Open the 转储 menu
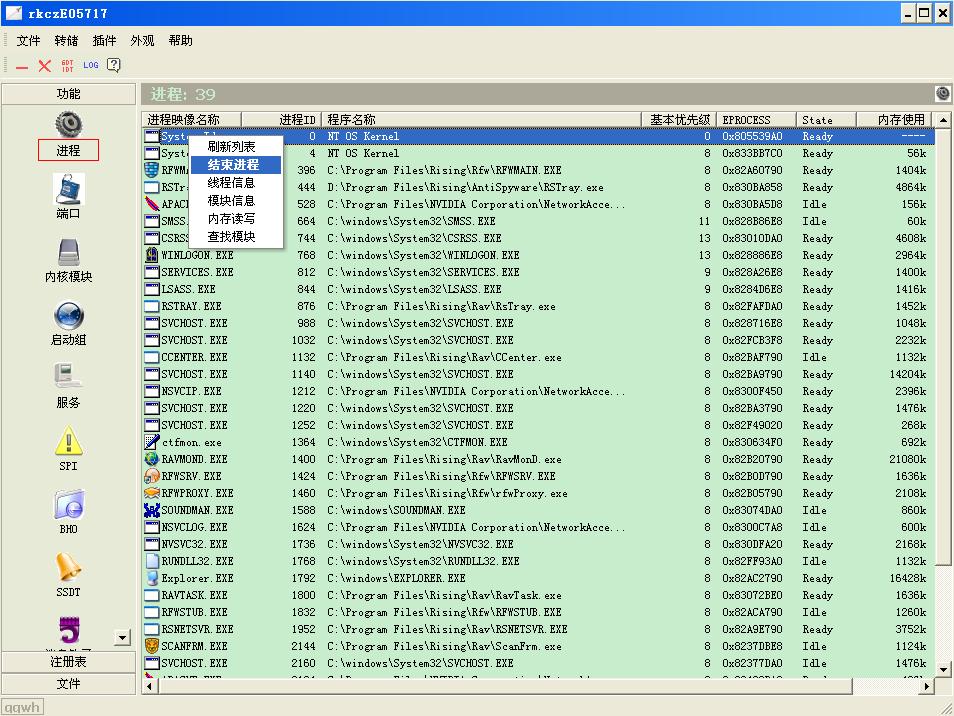This screenshot has height=716, width=954. (x=66, y=41)
